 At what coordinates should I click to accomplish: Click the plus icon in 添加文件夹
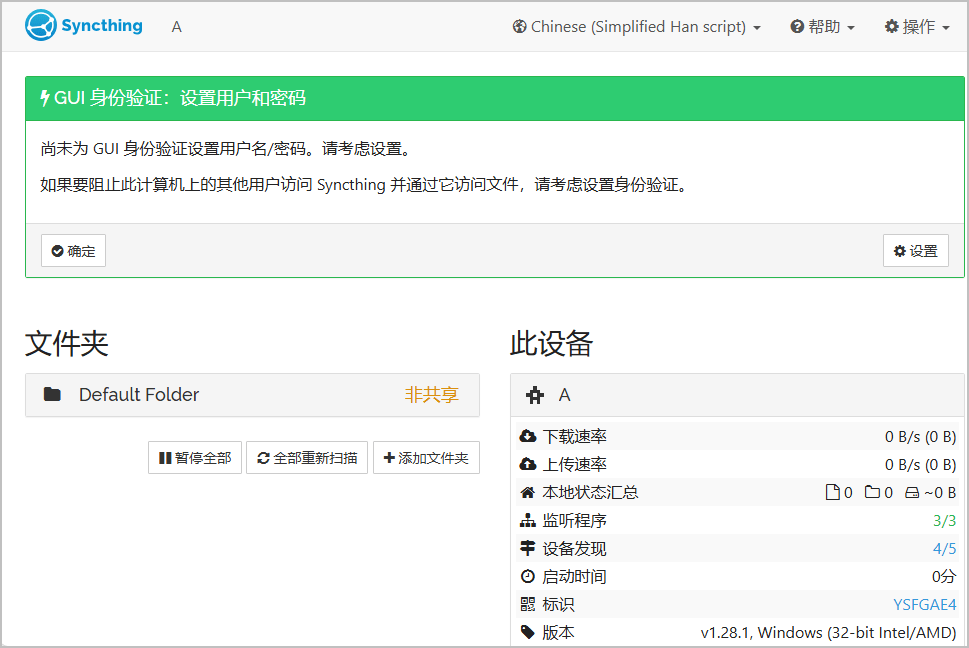tap(389, 458)
